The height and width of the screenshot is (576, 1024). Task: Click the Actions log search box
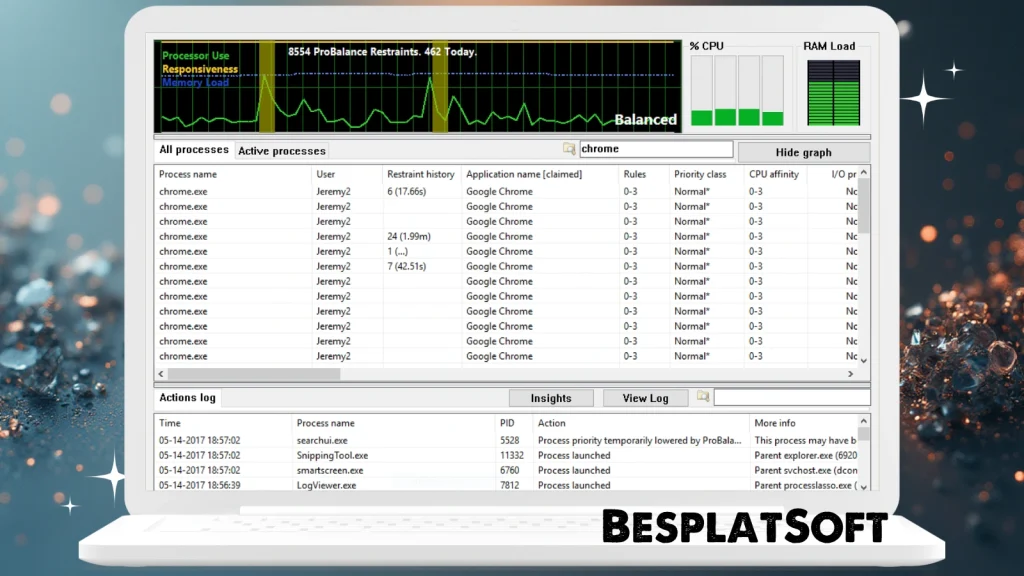[790, 397]
